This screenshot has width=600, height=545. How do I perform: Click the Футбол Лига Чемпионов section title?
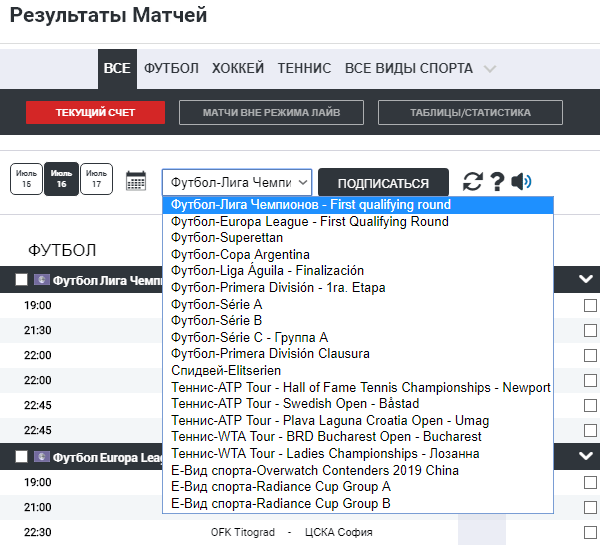108,281
